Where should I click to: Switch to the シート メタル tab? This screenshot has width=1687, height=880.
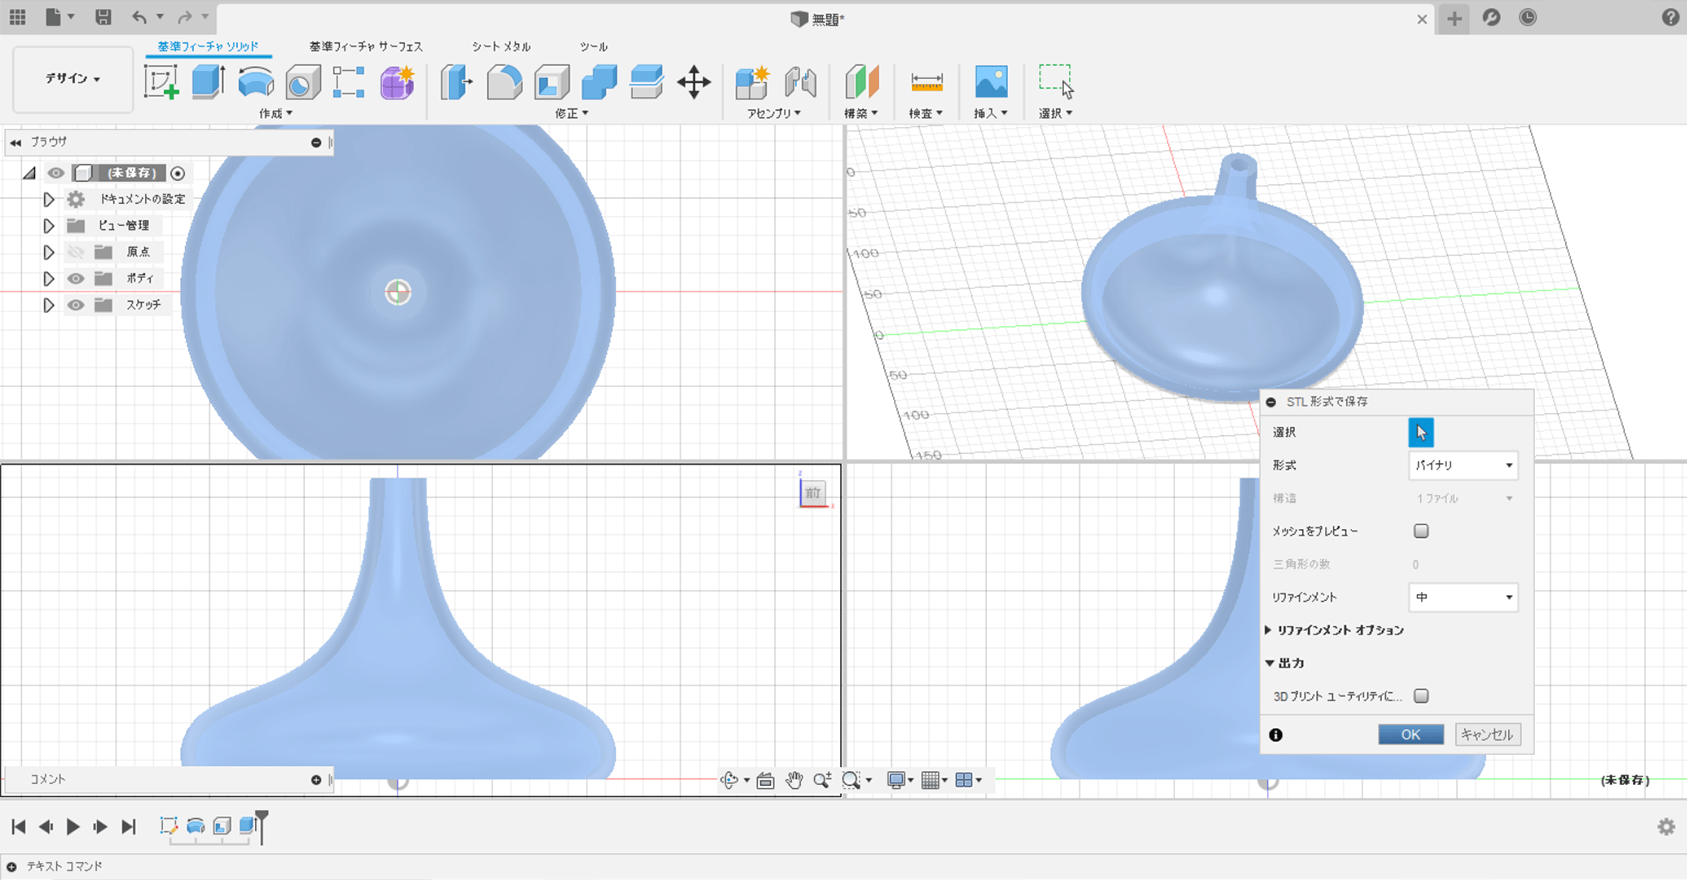(x=501, y=47)
